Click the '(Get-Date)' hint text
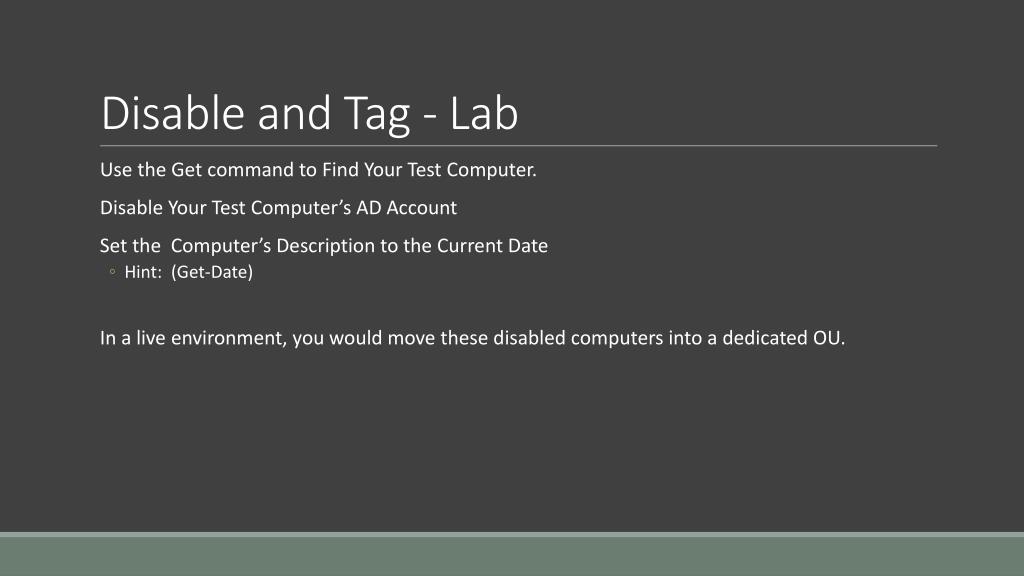 (x=212, y=272)
